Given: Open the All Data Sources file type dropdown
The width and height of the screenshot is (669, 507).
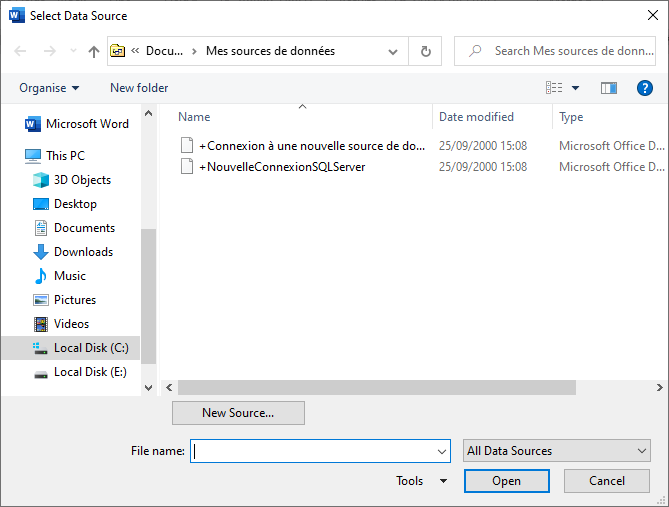Looking at the screenshot, I should [556, 451].
